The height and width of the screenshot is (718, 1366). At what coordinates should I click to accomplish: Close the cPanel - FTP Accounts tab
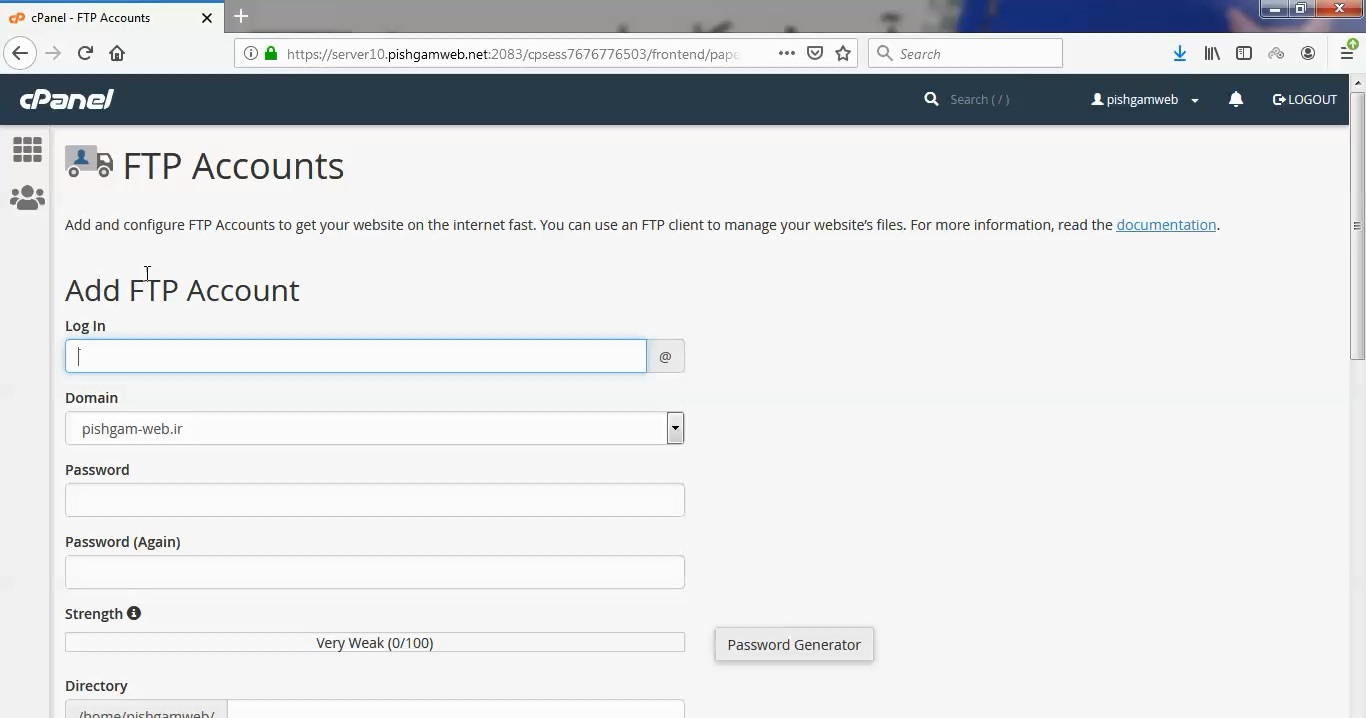(207, 17)
